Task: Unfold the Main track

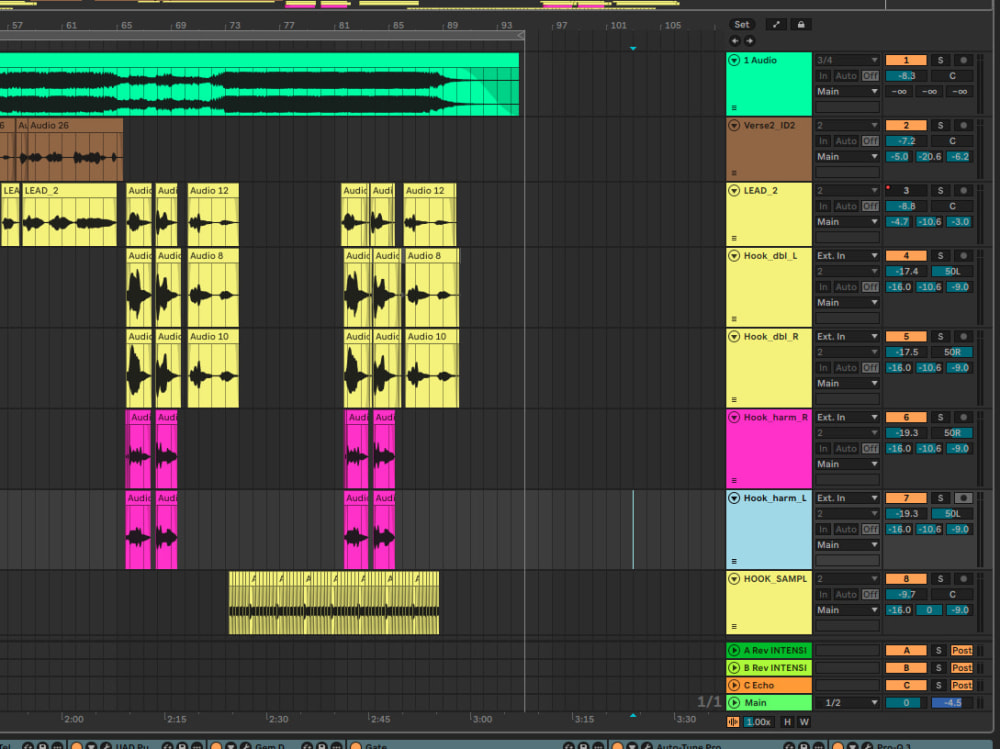Action: [734, 702]
